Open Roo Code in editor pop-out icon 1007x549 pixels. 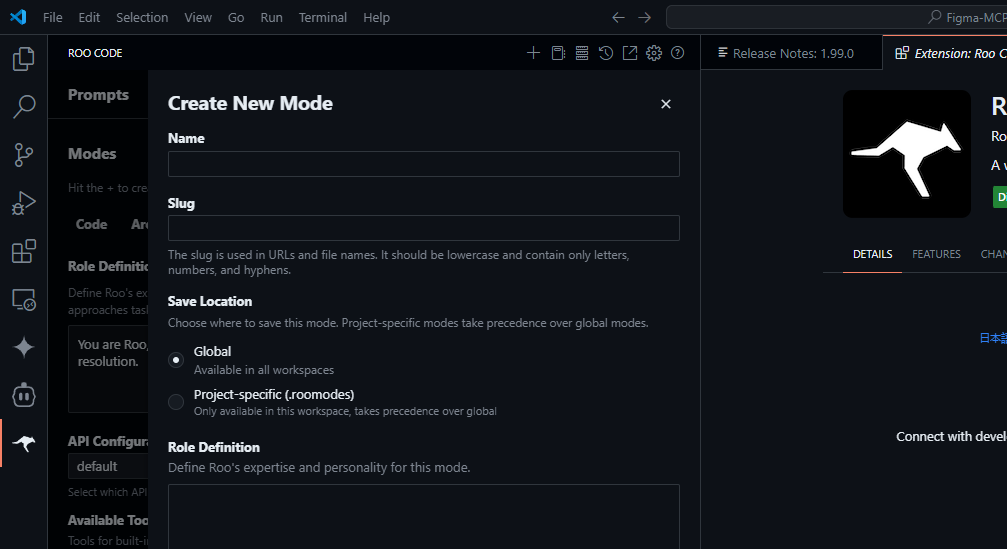[x=630, y=53]
